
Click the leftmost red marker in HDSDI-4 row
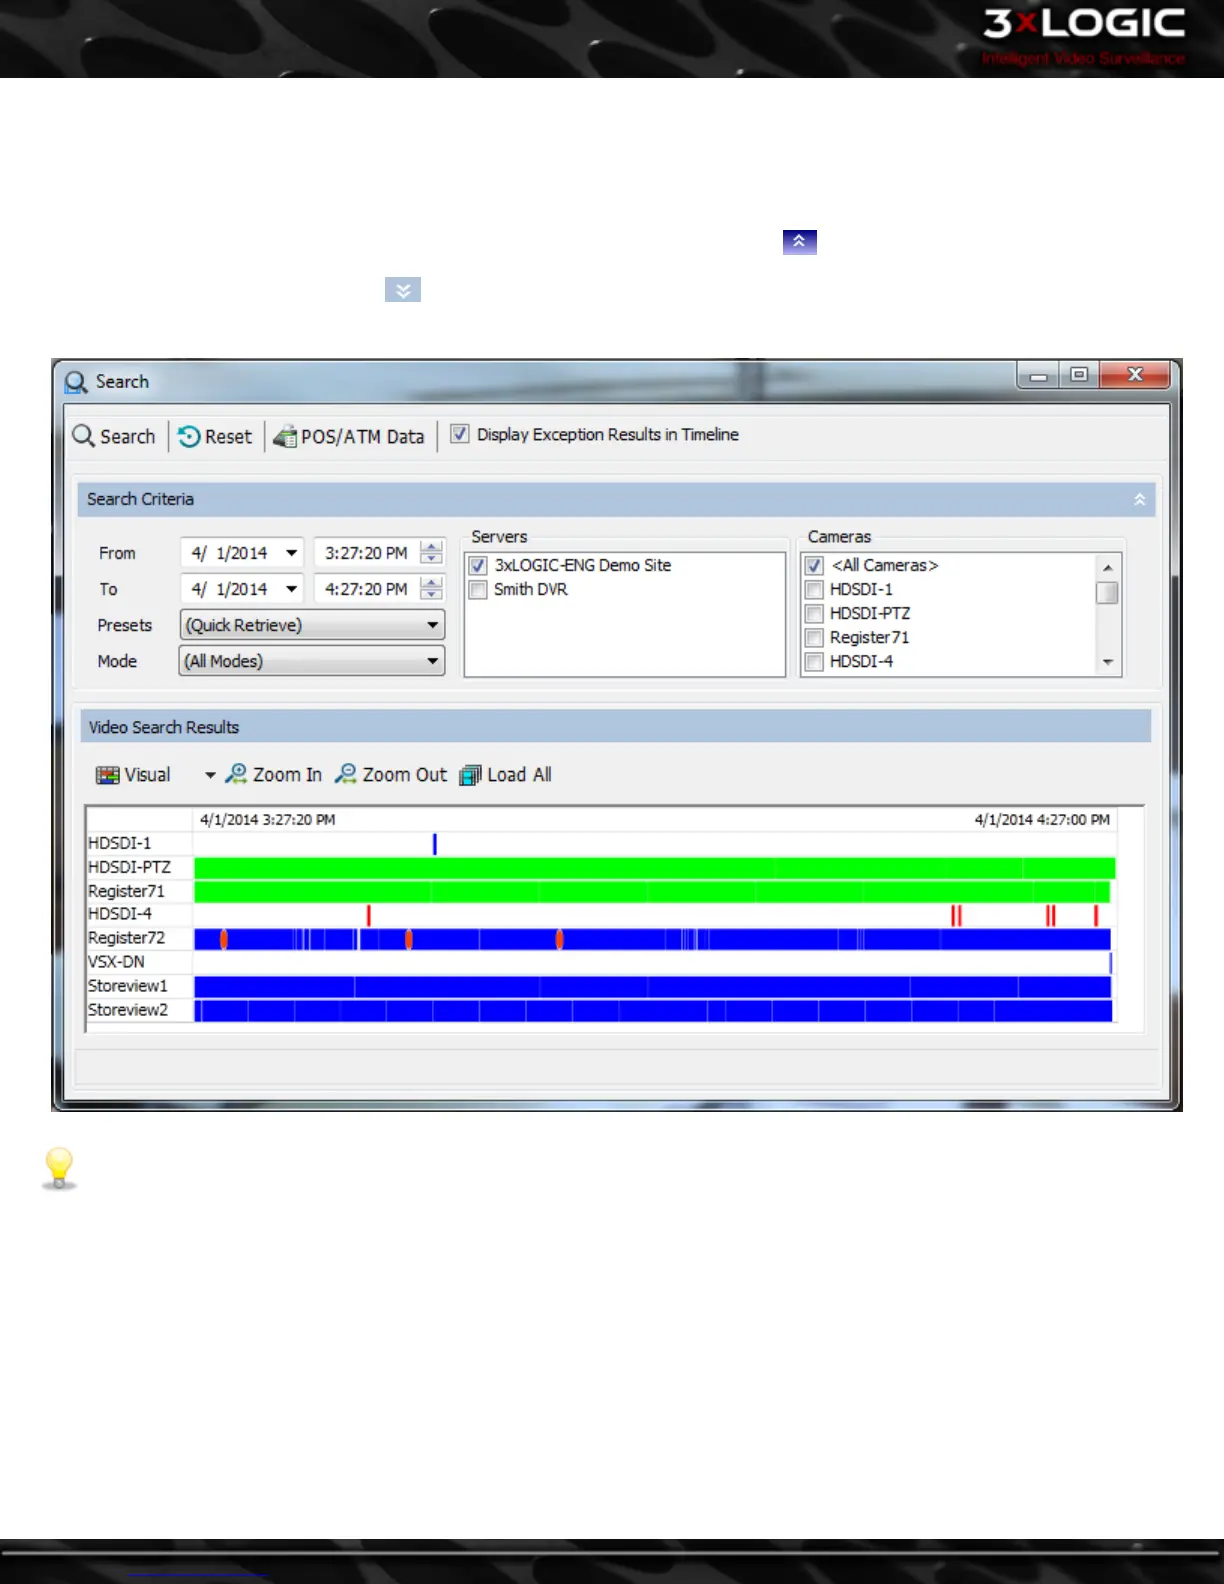[x=369, y=915]
